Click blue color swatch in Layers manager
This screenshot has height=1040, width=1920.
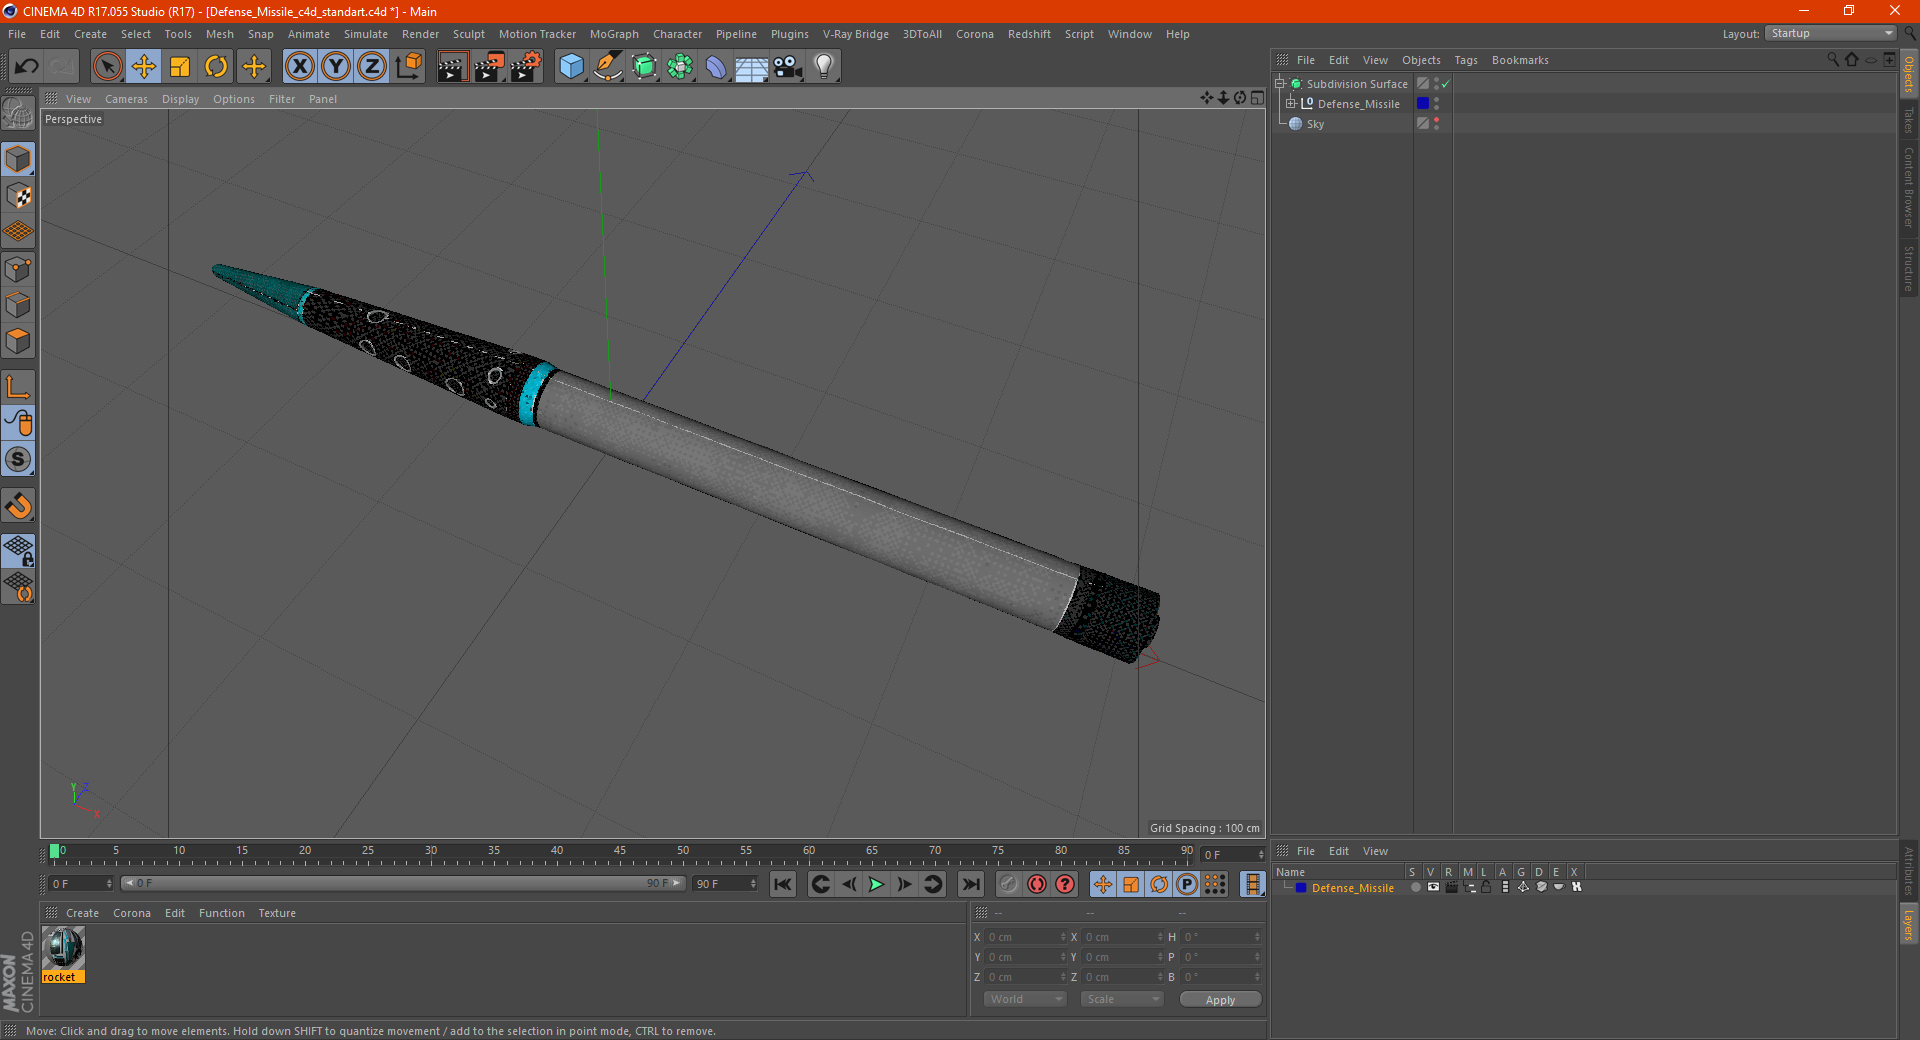tap(1301, 887)
